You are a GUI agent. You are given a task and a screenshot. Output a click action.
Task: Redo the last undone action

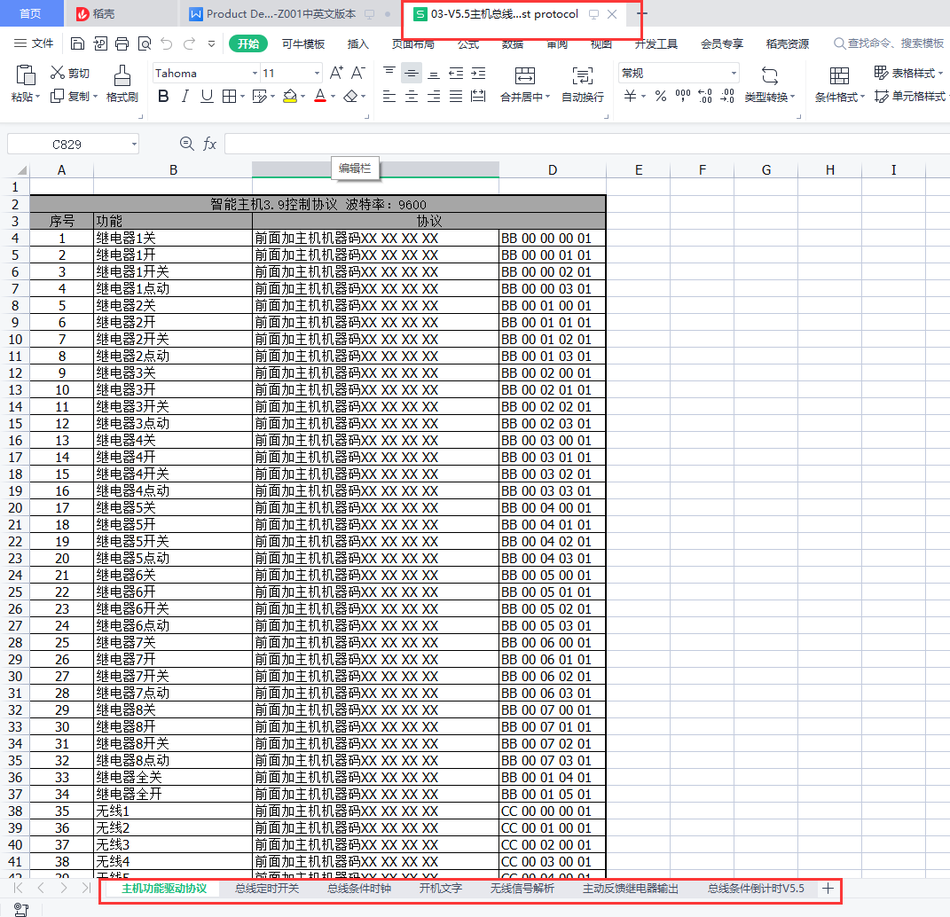pos(189,44)
